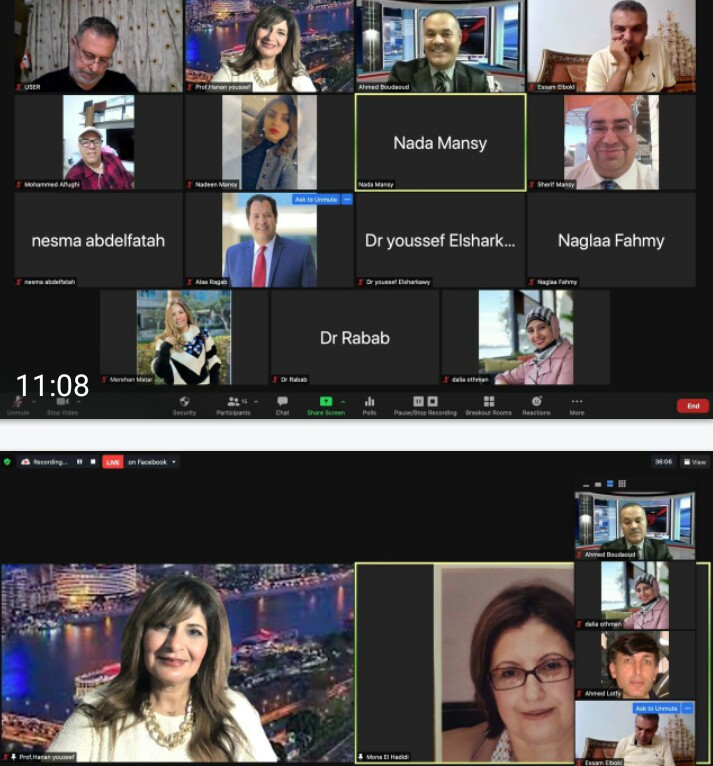Start sharing with green Share Screen icon
Screen dimensions: 713x766
(x=325, y=403)
